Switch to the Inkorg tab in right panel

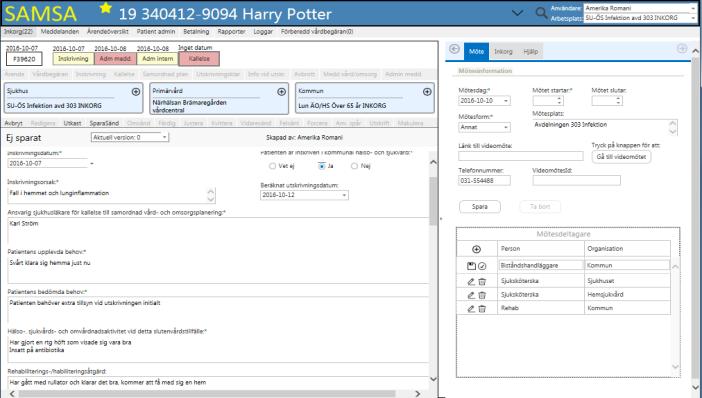click(x=503, y=51)
